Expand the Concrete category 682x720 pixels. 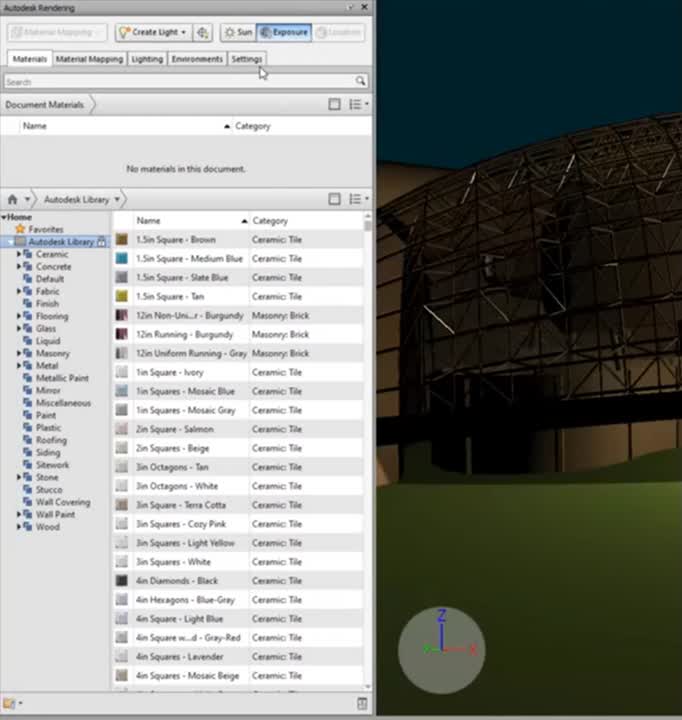pyautogui.click(x=19, y=266)
